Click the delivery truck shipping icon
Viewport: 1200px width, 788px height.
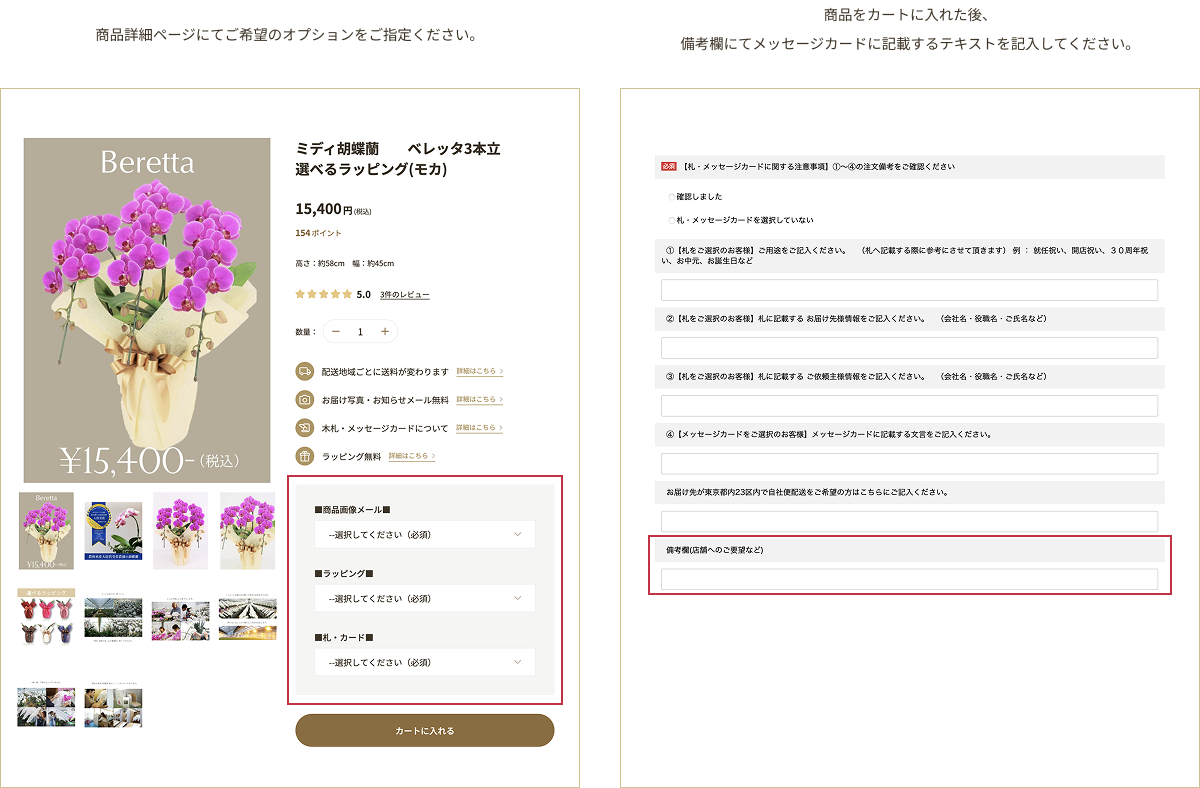(x=304, y=371)
